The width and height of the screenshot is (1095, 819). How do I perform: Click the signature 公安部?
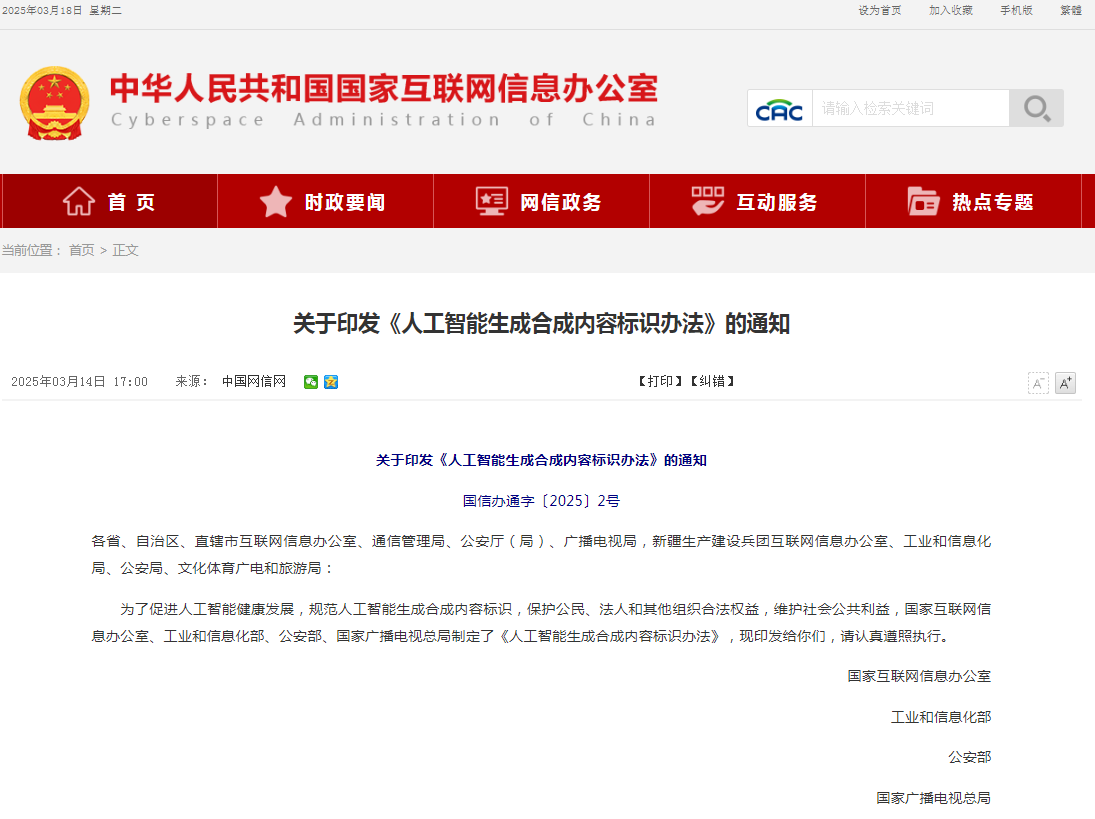(969, 757)
